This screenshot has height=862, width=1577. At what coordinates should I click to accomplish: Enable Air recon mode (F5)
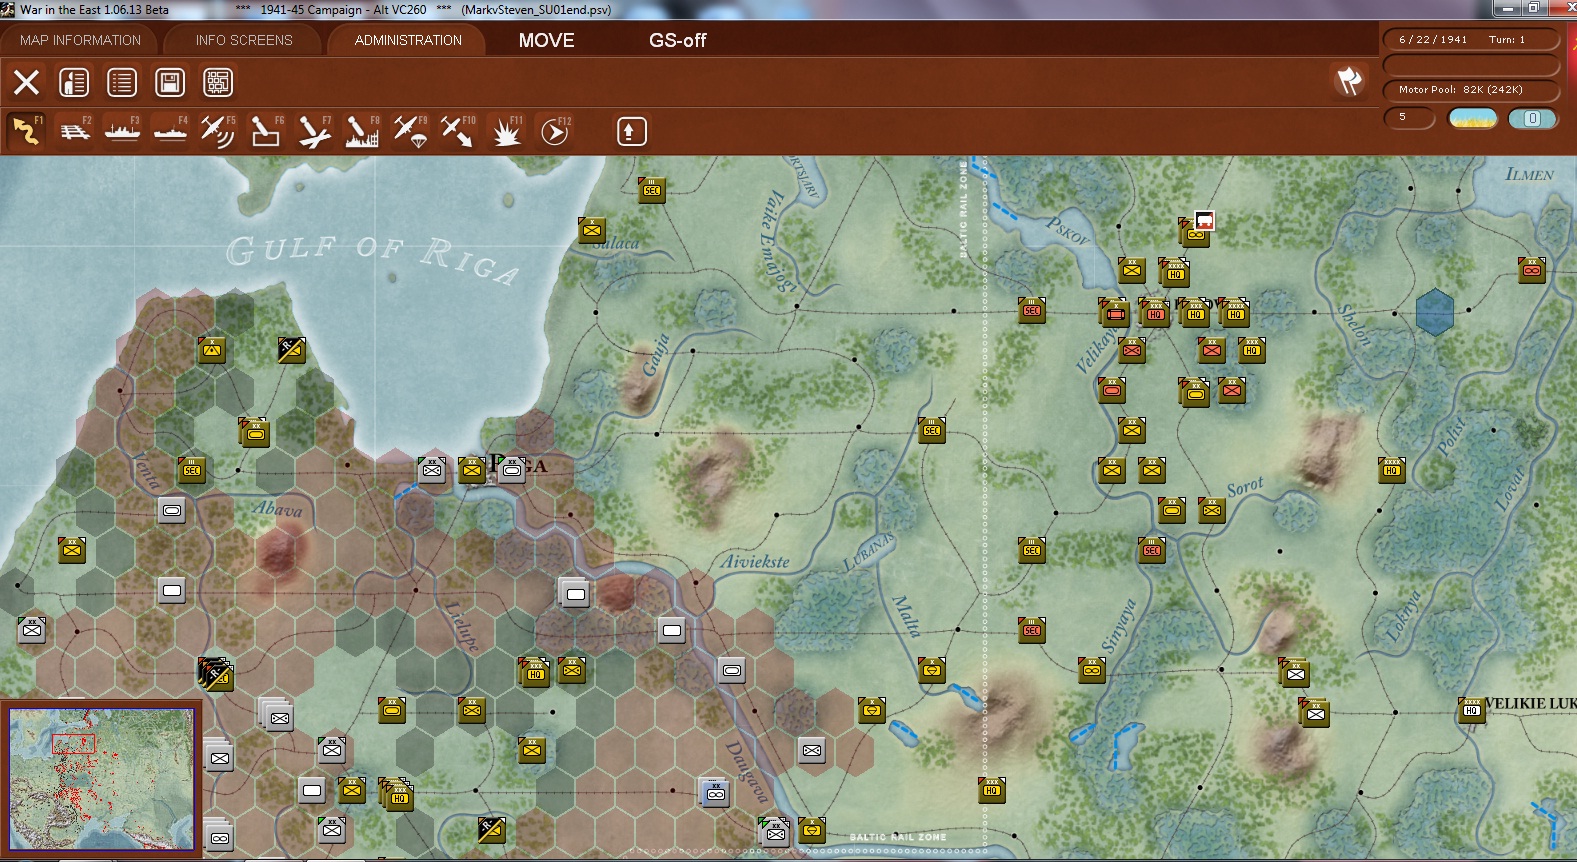(x=218, y=131)
